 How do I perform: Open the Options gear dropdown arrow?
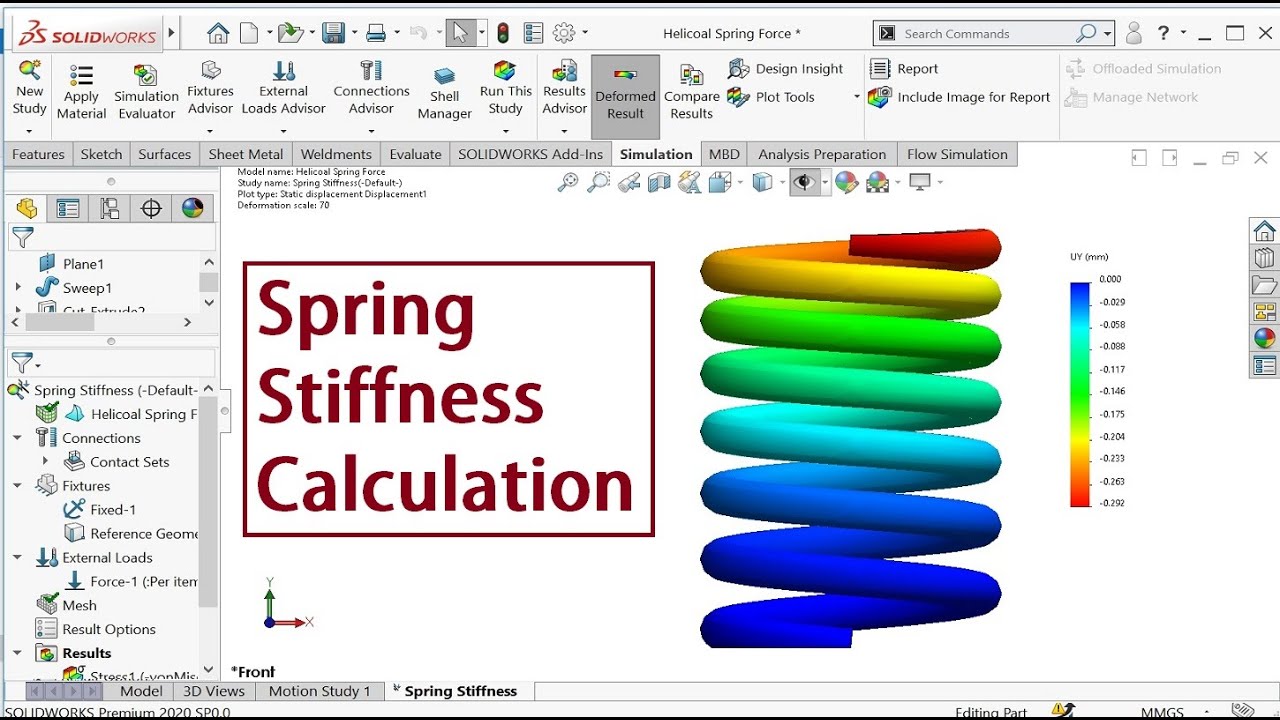click(585, 33)
